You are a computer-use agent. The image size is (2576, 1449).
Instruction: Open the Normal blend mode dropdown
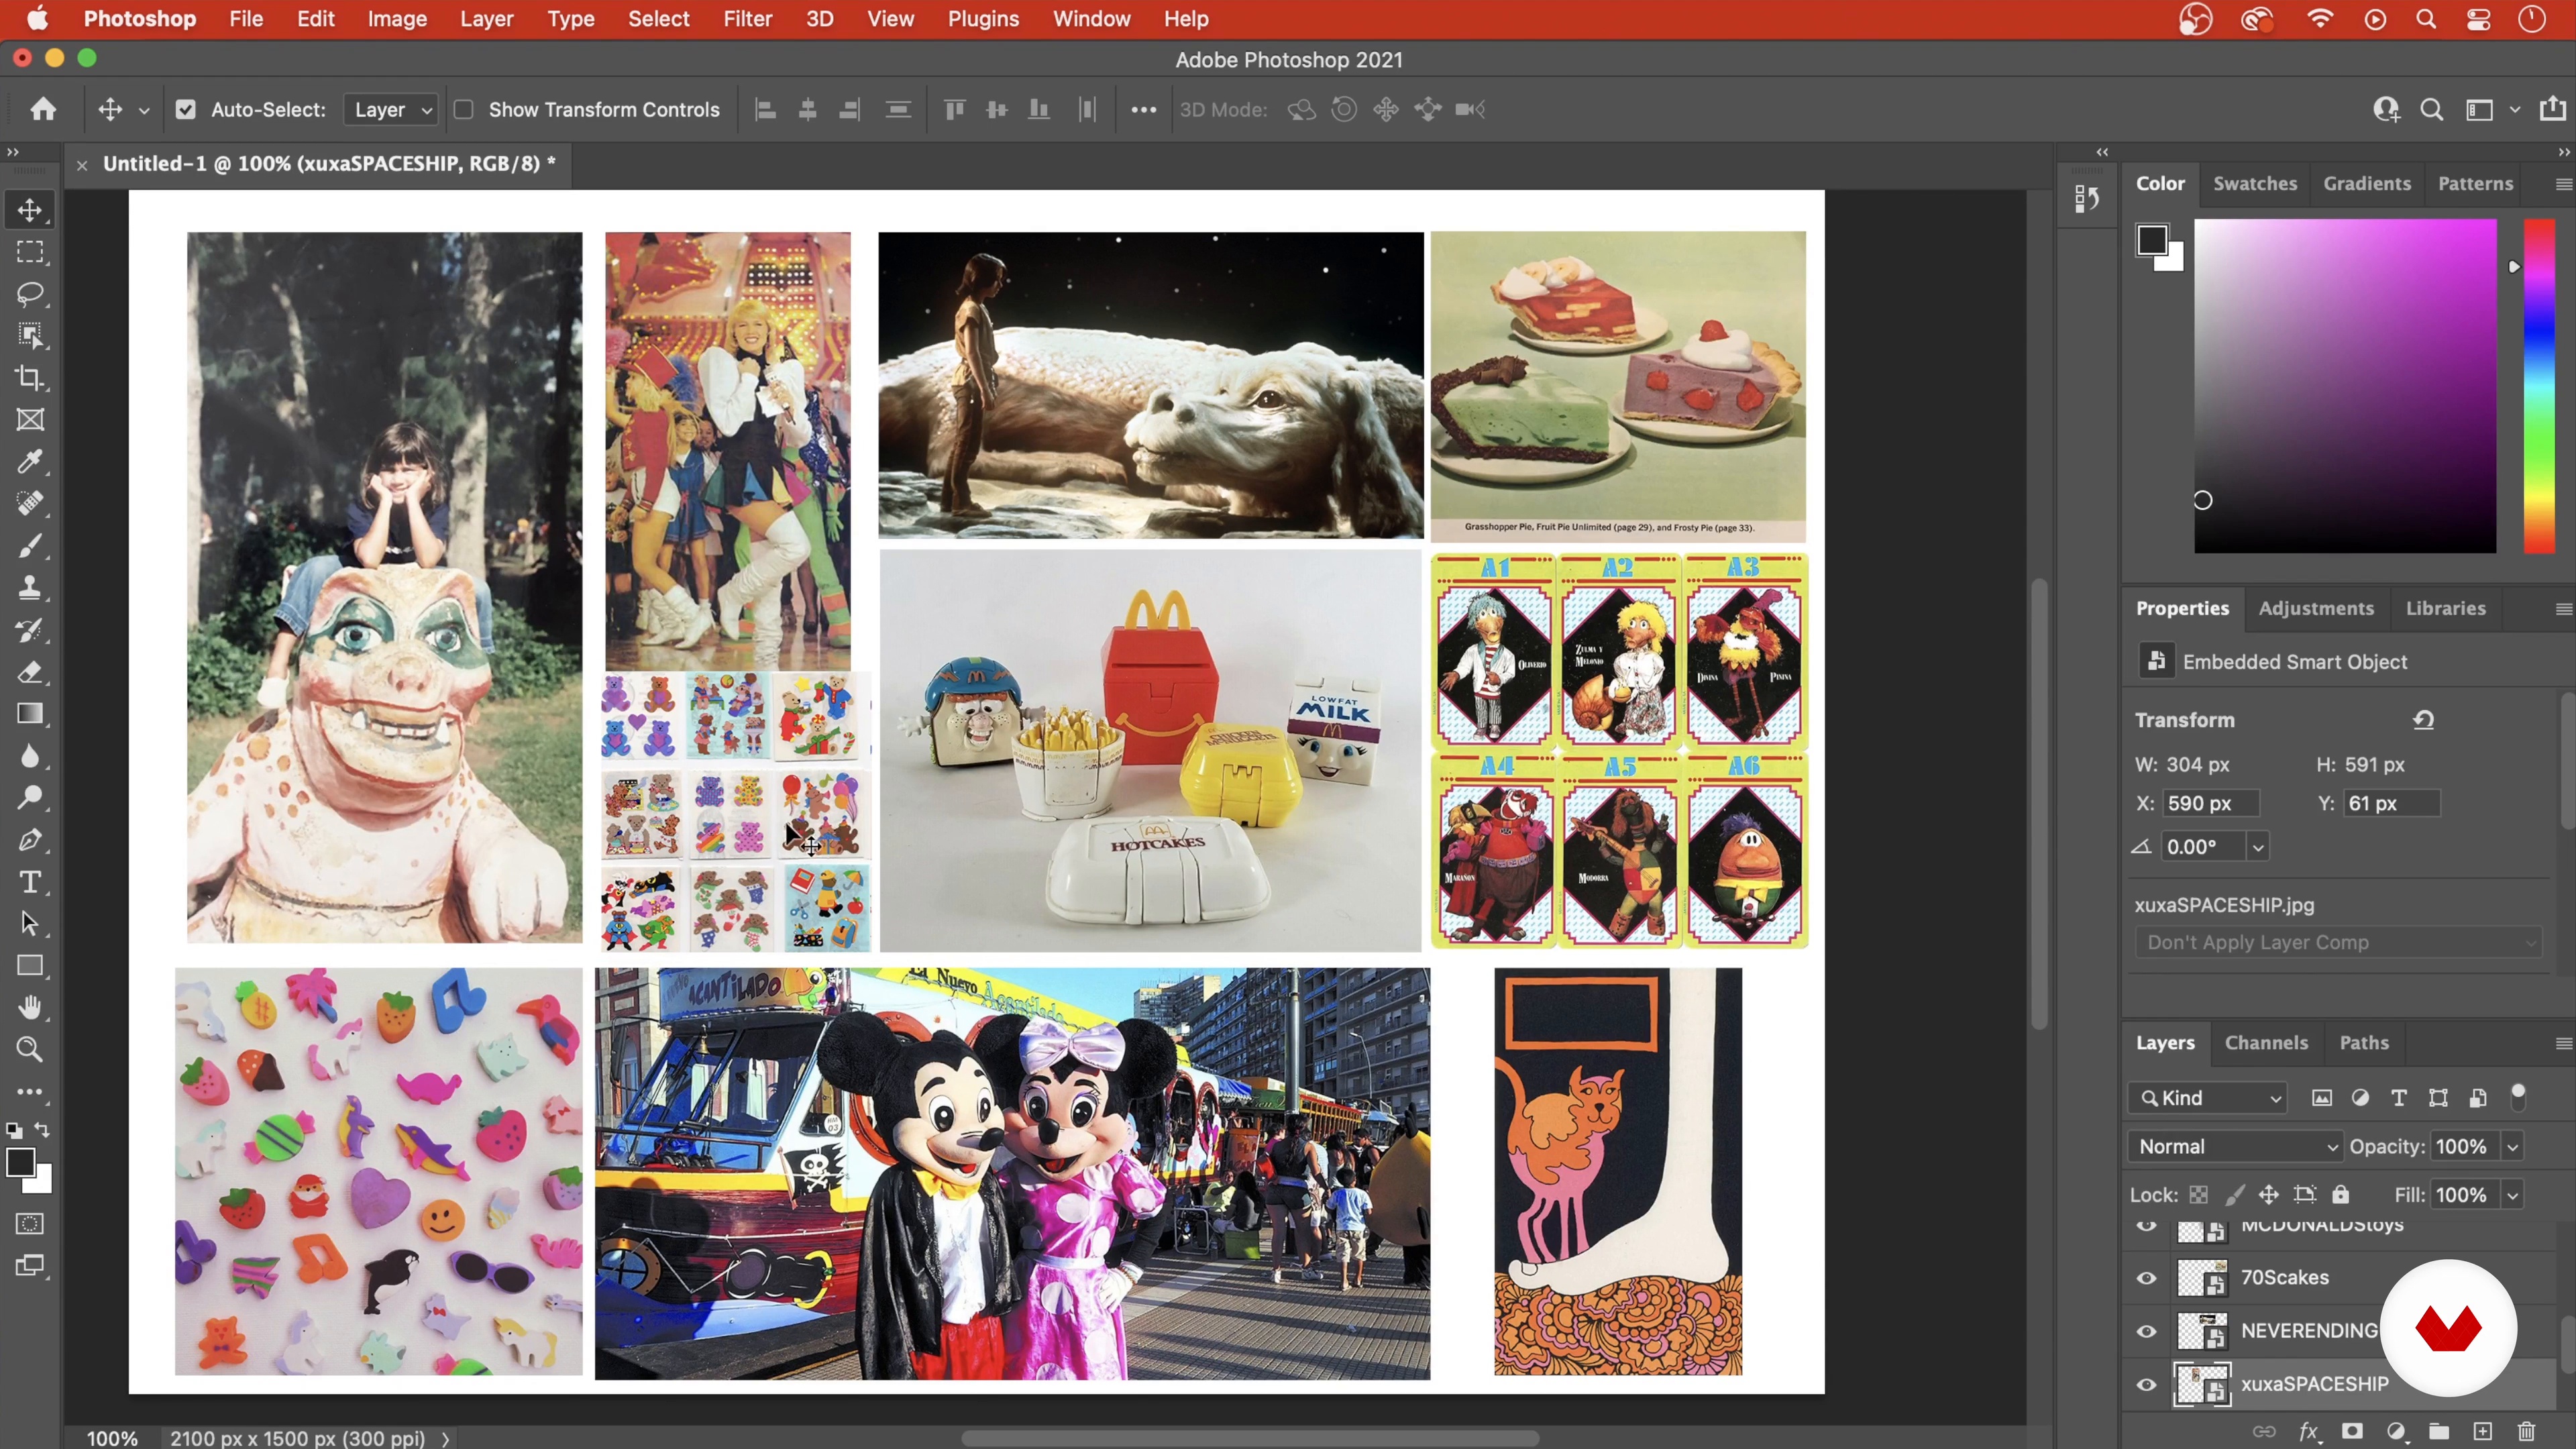2236,1147
